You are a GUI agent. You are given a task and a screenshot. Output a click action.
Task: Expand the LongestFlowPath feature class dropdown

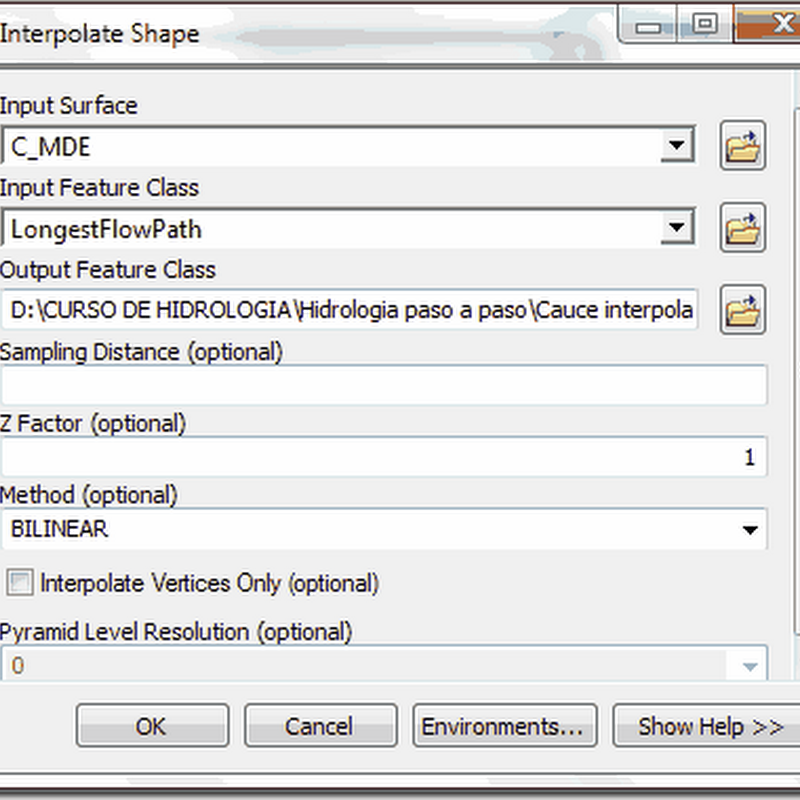pos(677,228)
